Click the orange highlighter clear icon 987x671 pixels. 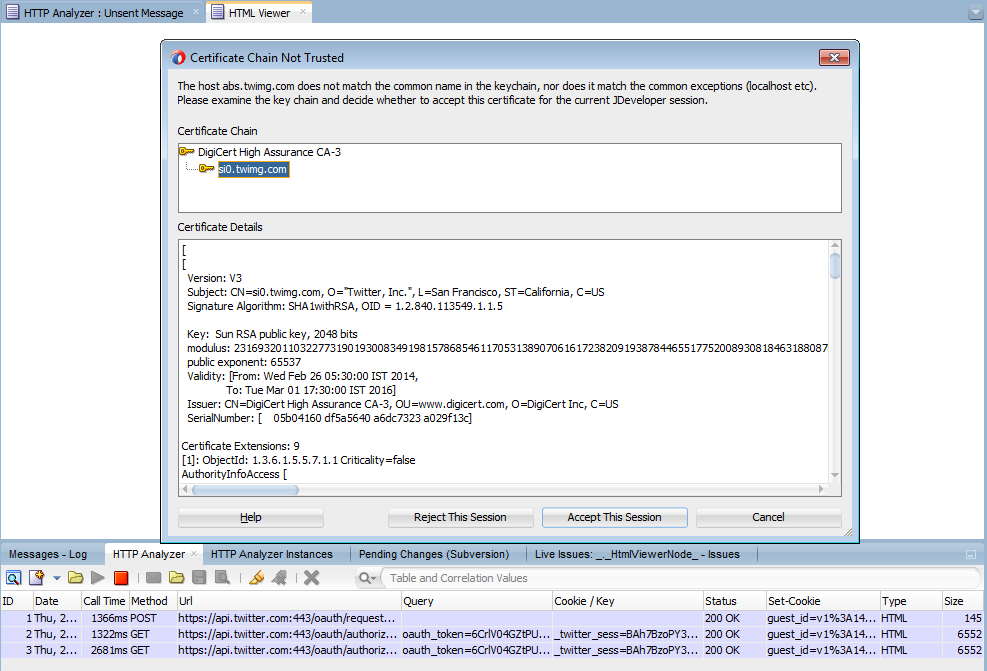[256, 577]
